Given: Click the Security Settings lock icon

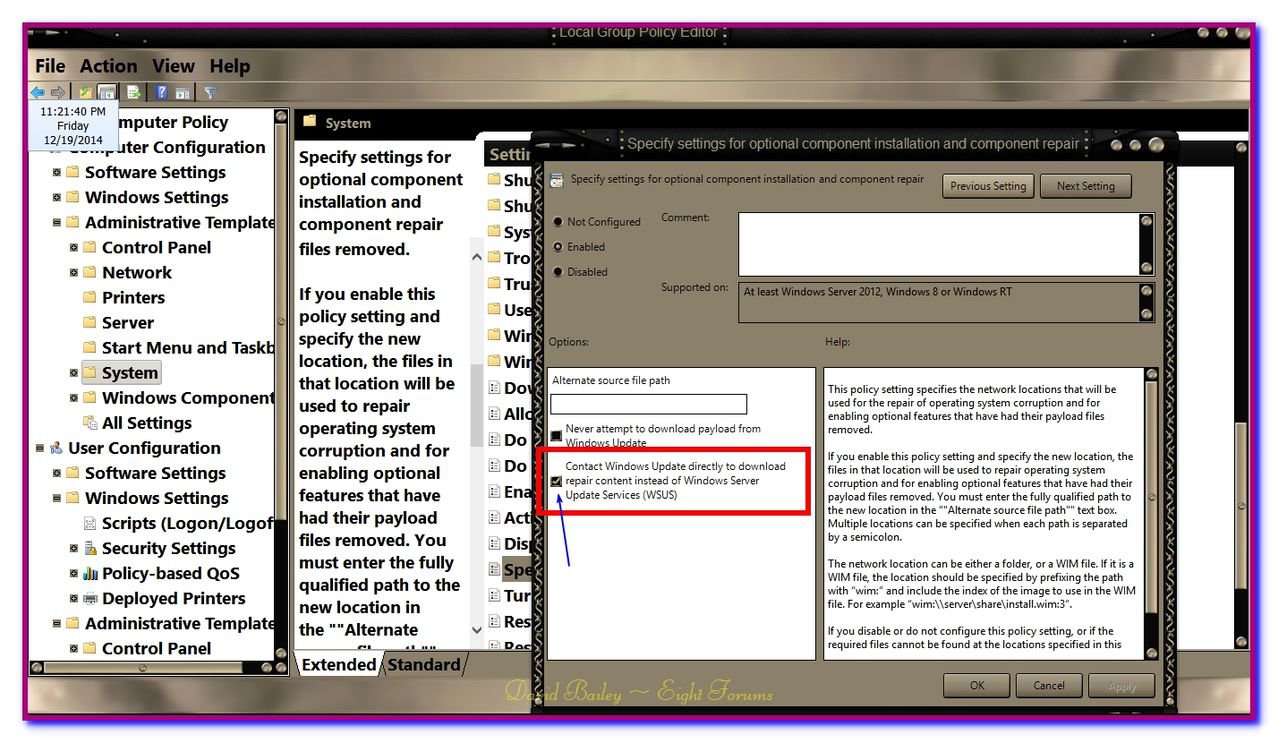Looking at the screenshot, I should 90,548.
